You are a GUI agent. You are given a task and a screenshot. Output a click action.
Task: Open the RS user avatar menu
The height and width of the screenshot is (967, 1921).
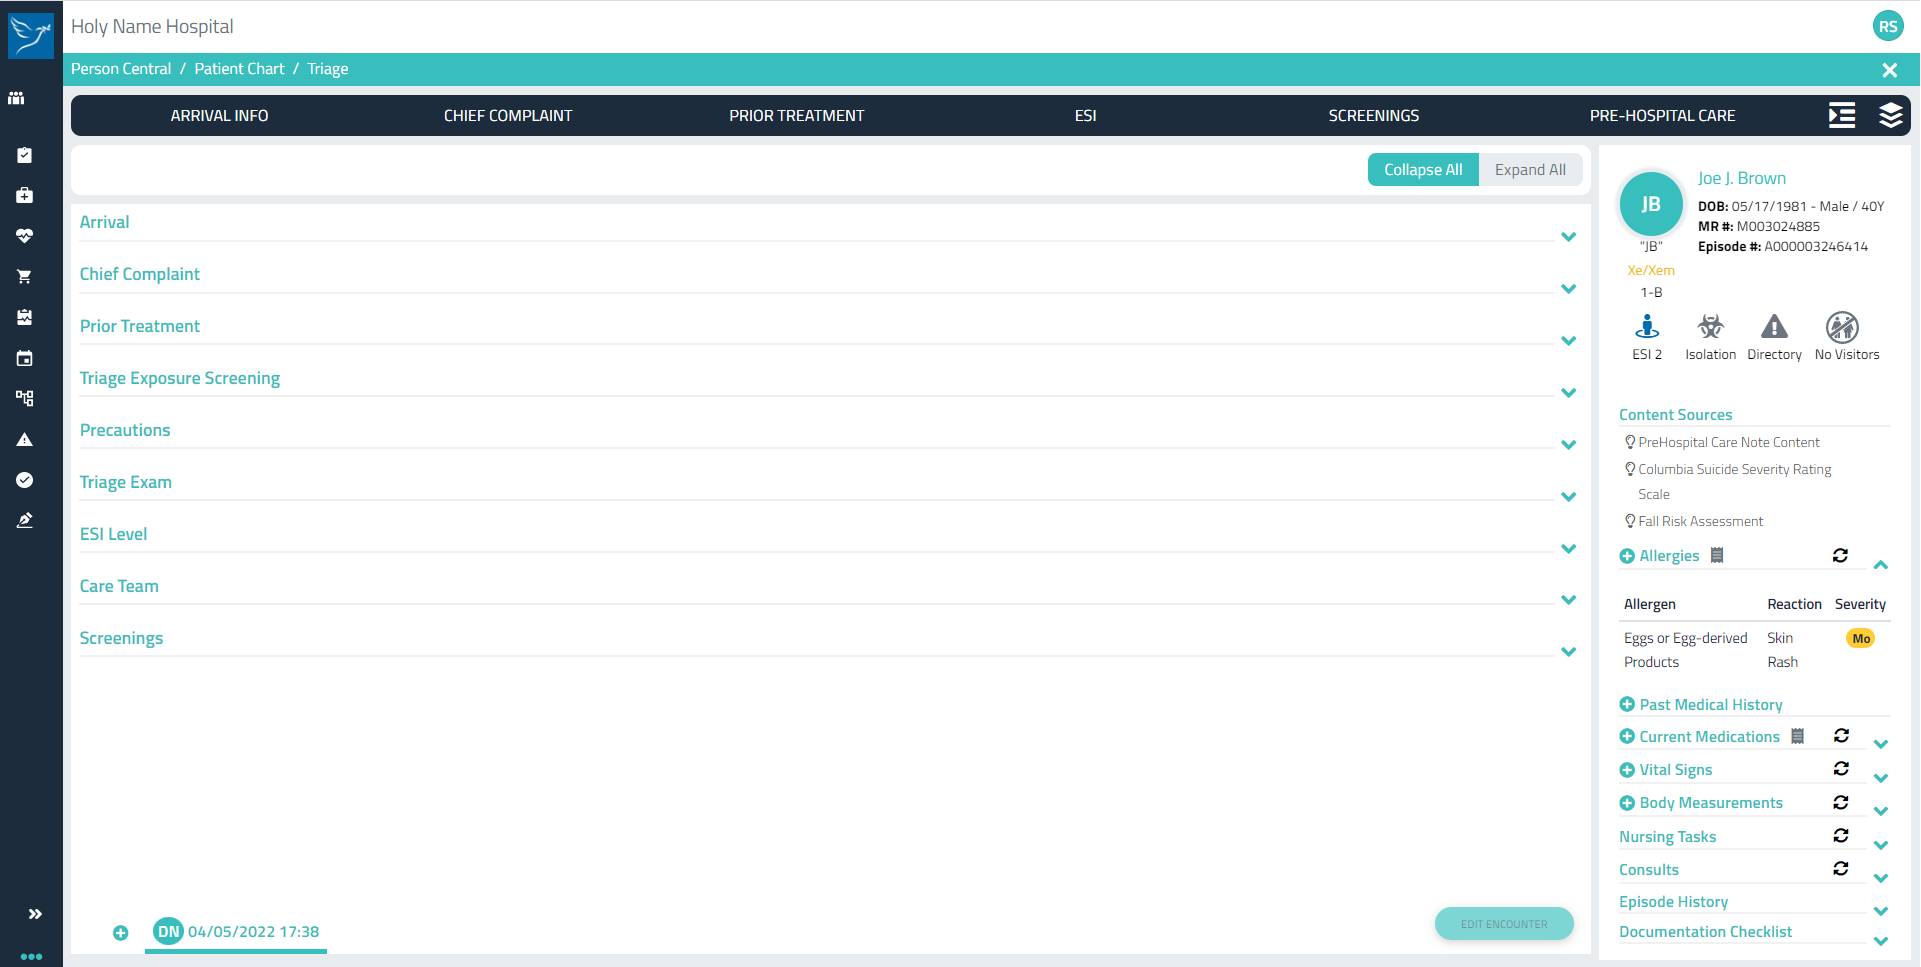click(1888, 27)
